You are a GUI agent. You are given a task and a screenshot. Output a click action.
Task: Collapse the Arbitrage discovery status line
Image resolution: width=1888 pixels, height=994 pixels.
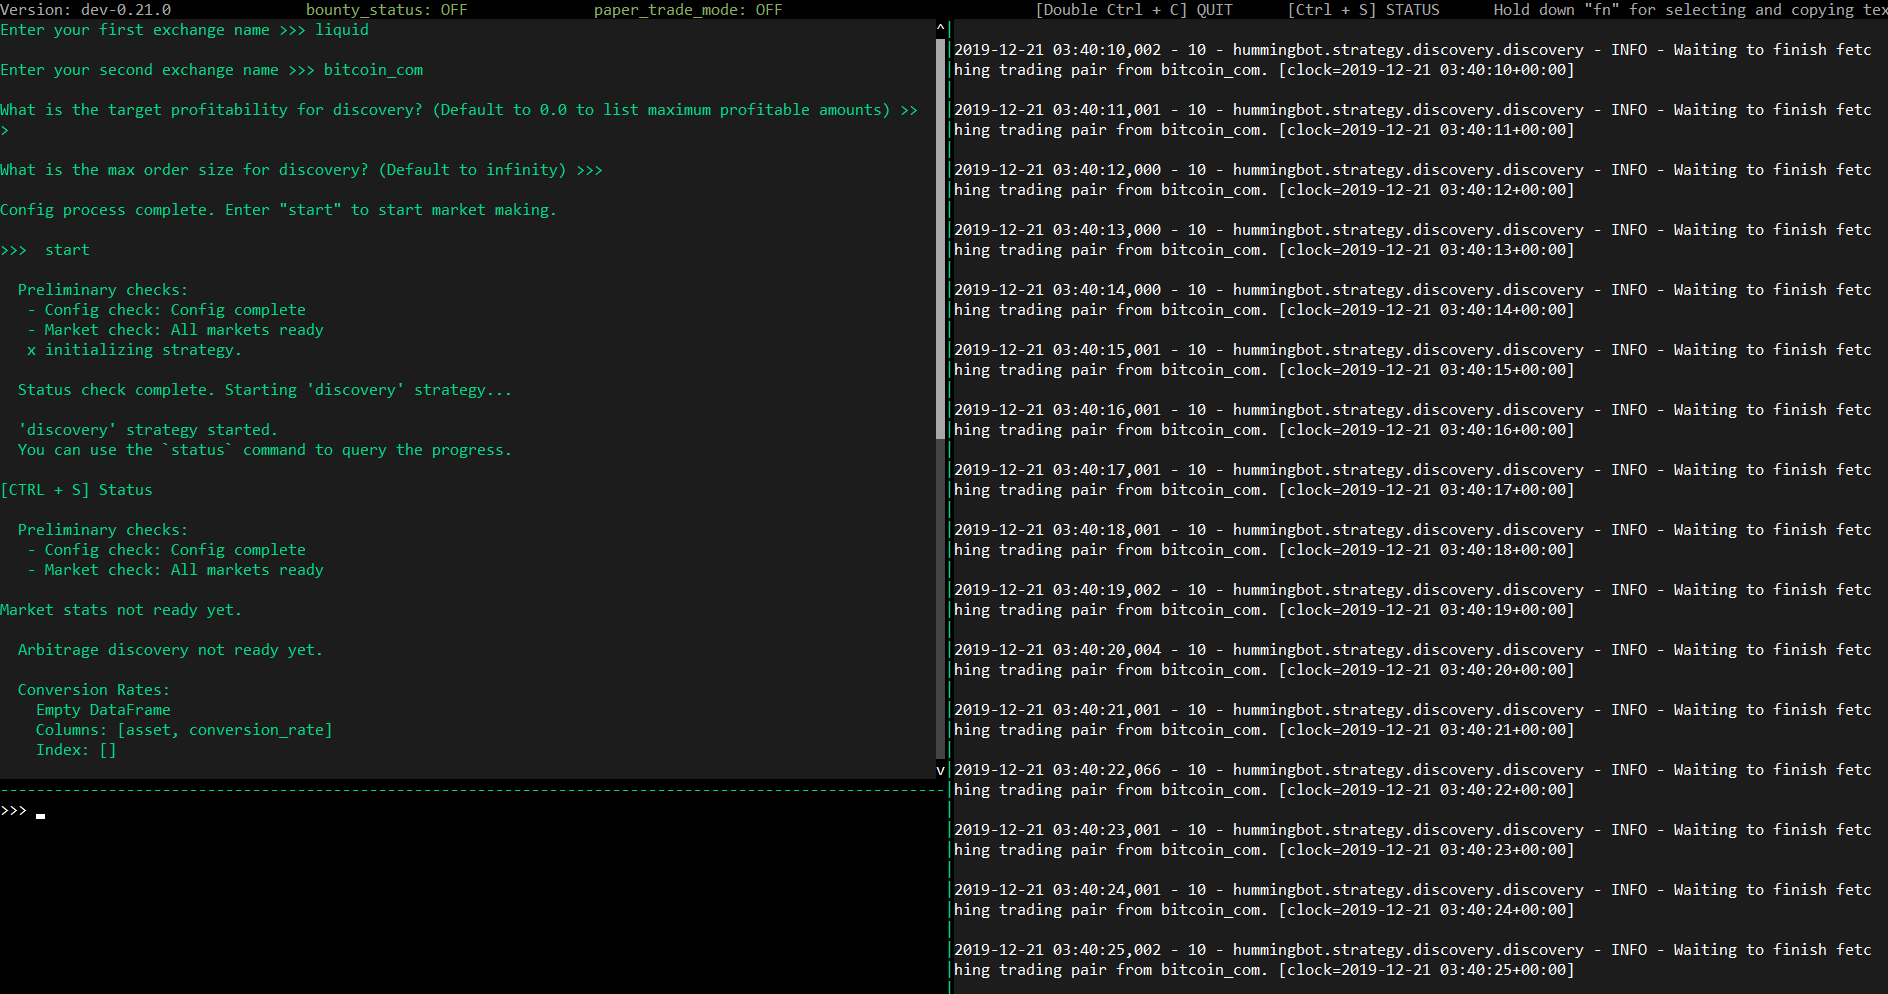[x=170, y=649]
